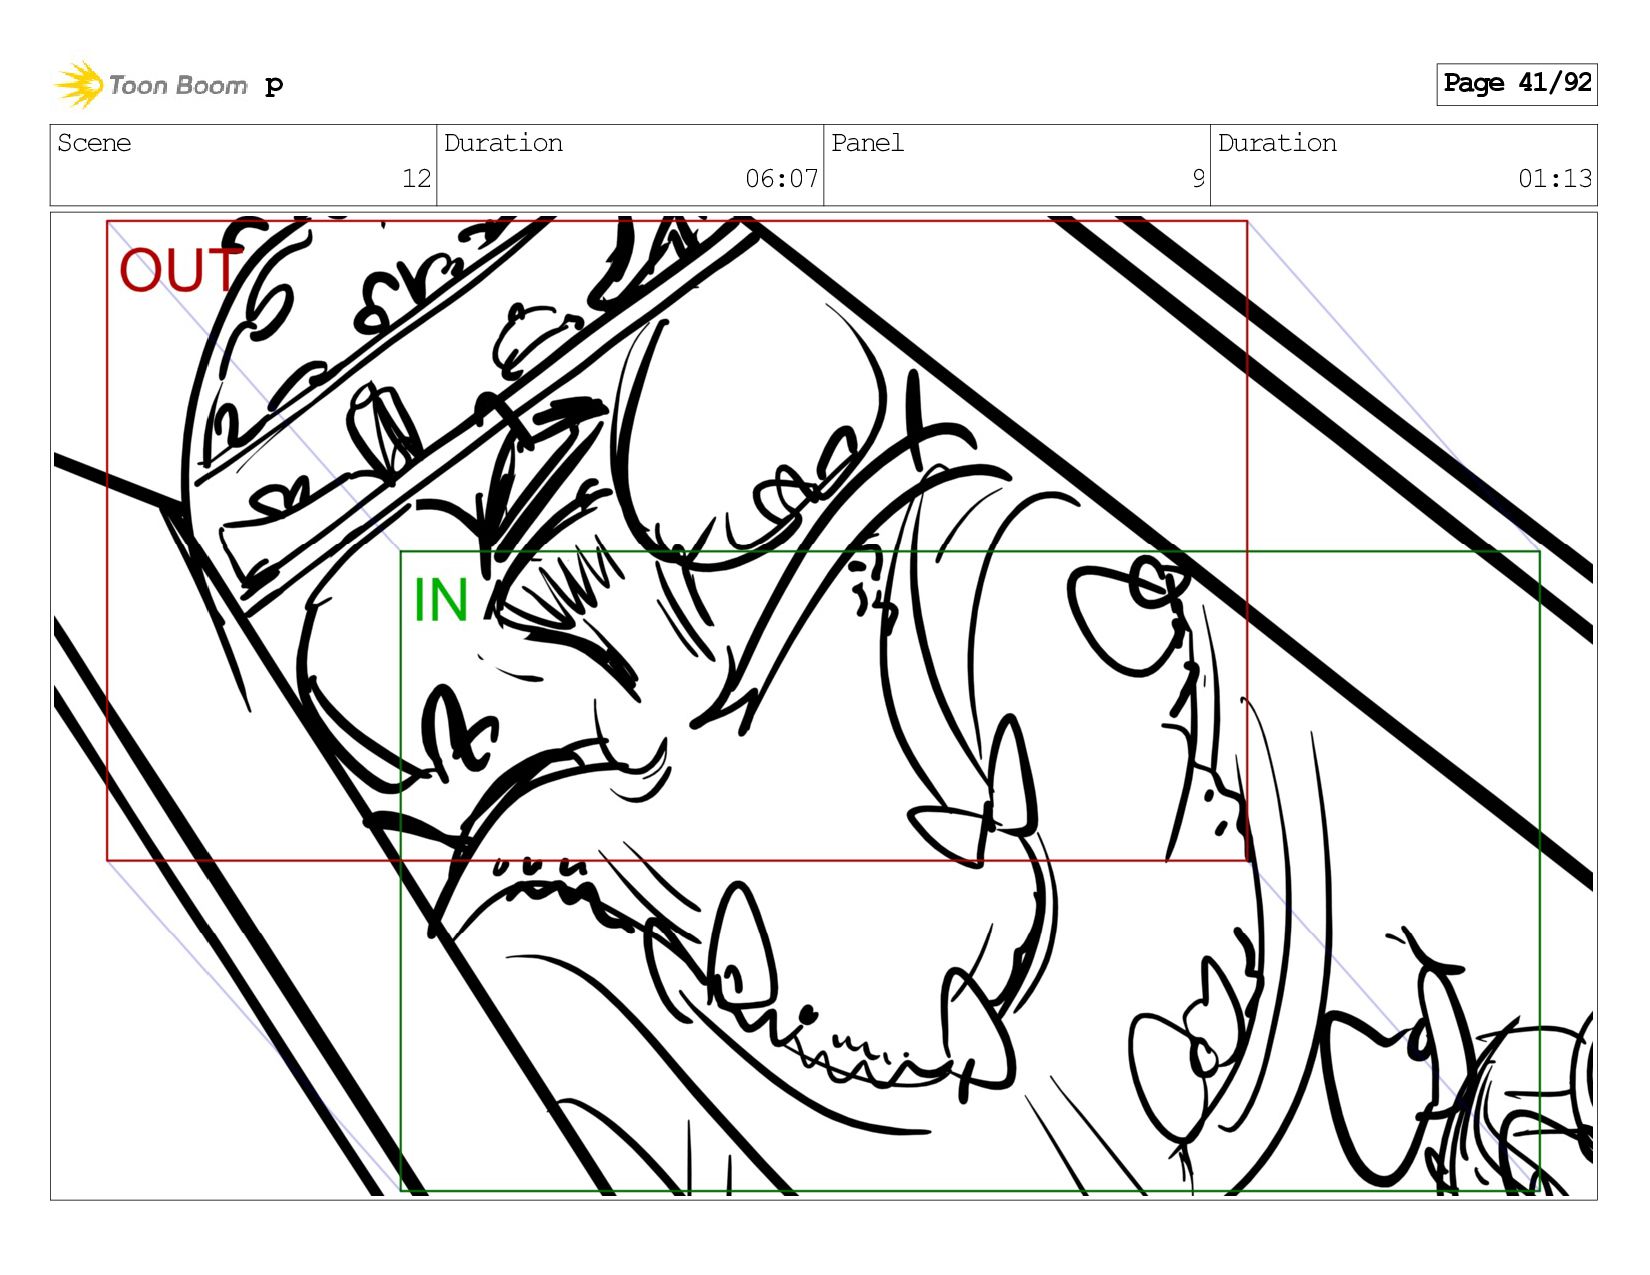1650x1275 pixels.
Task: Select the scene number 12
Action: pos(416,179)
